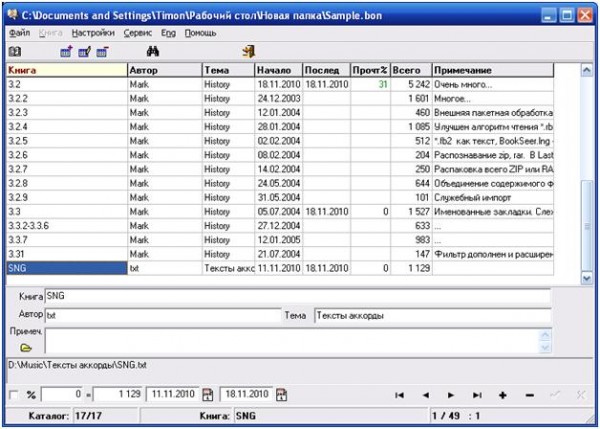Click the greyed X cancel edit button
600x429 pixels.
click(x=581, y=395)
